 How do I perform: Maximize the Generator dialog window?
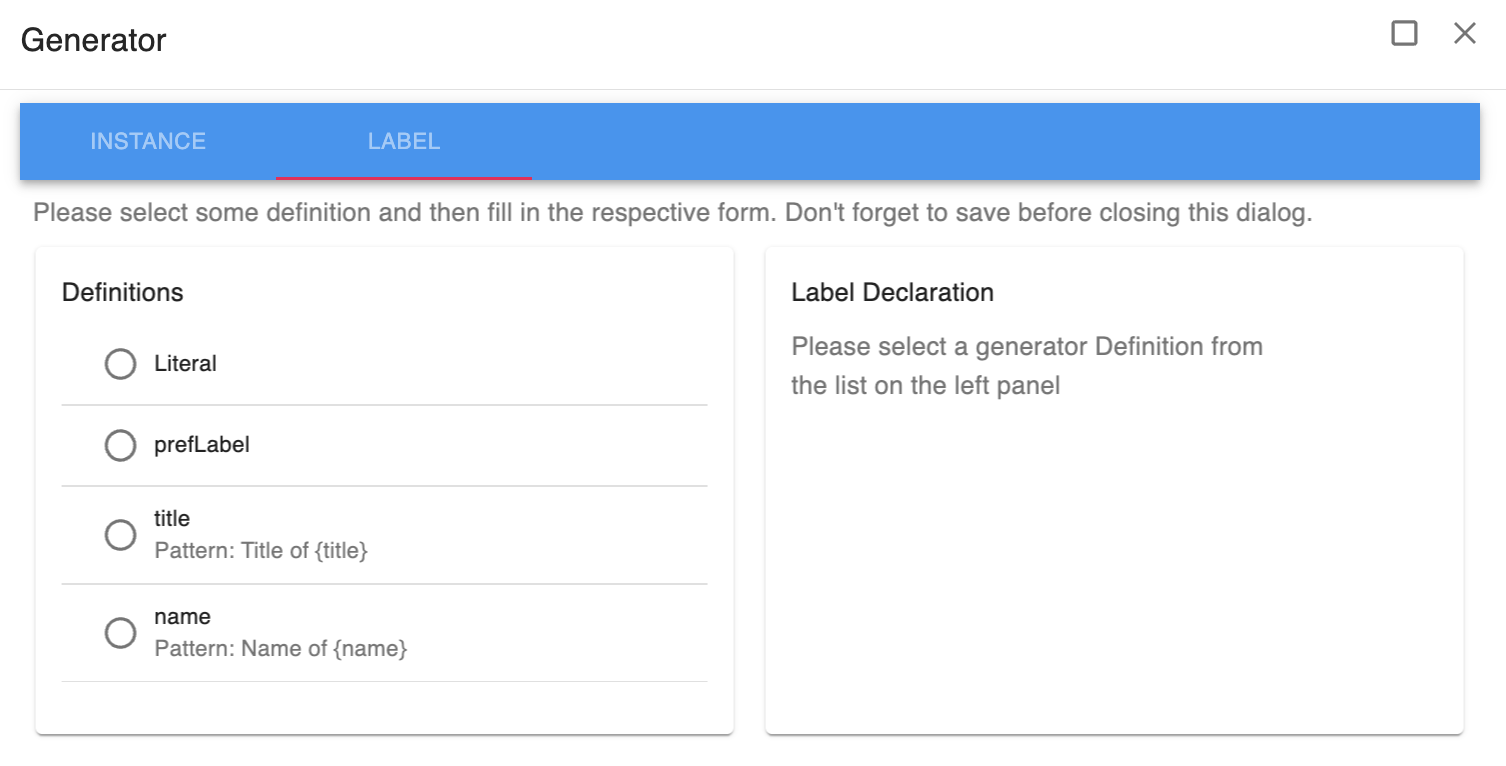pos(1404,34)
